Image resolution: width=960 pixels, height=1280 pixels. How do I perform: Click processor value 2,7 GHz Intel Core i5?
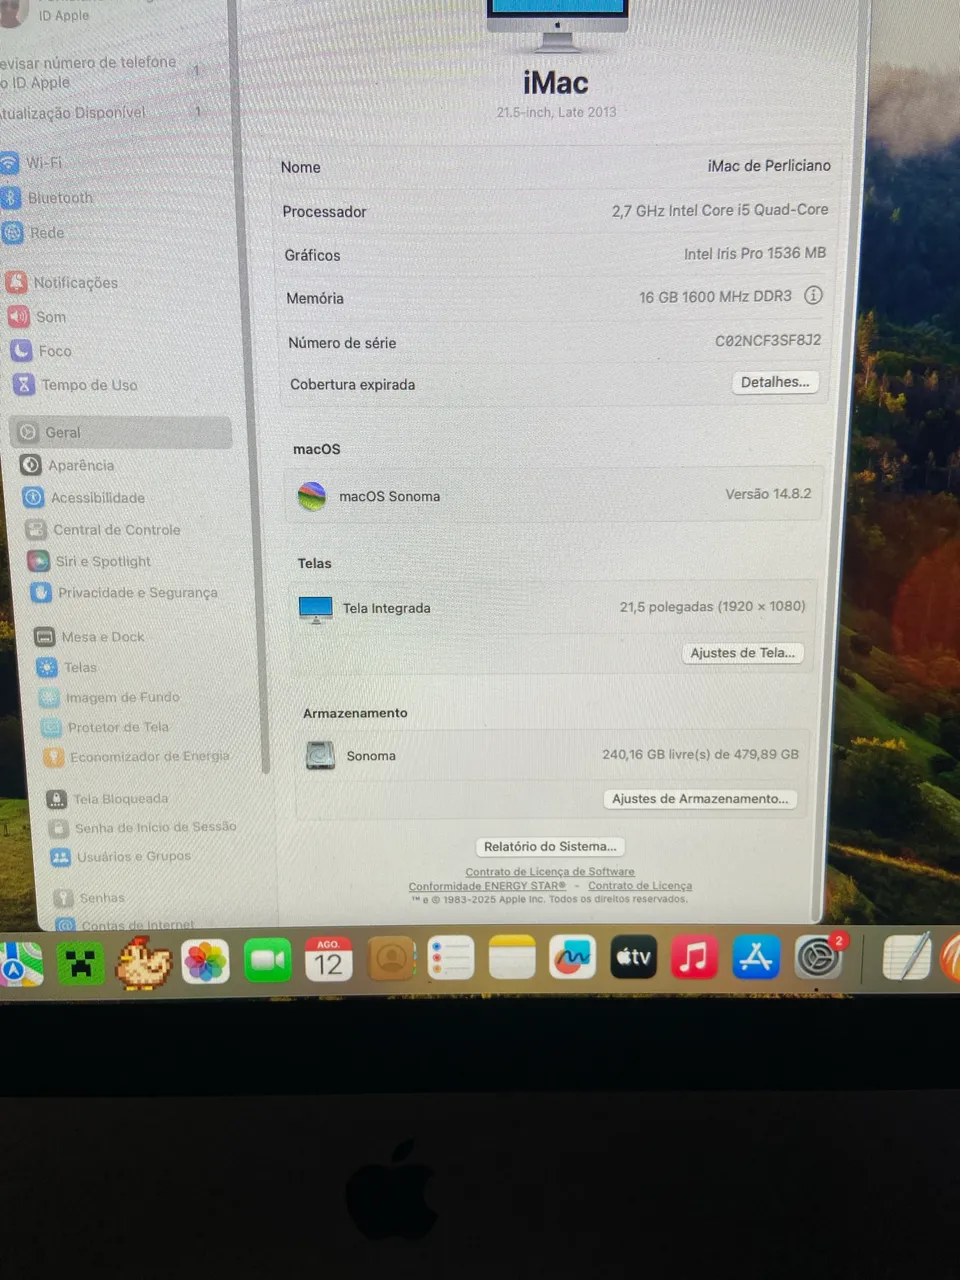tap(720, 210)
